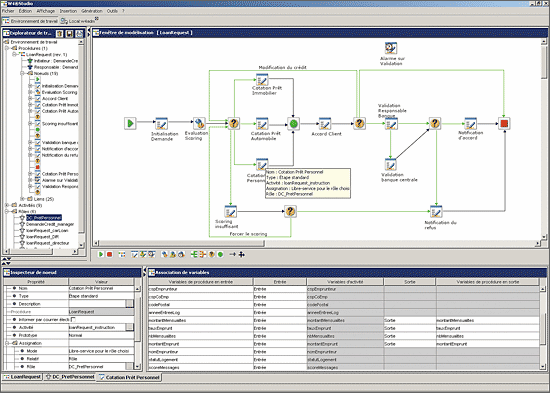
Task: Click the tauxEmprunt output variable cell
Action: pos(487,328)
